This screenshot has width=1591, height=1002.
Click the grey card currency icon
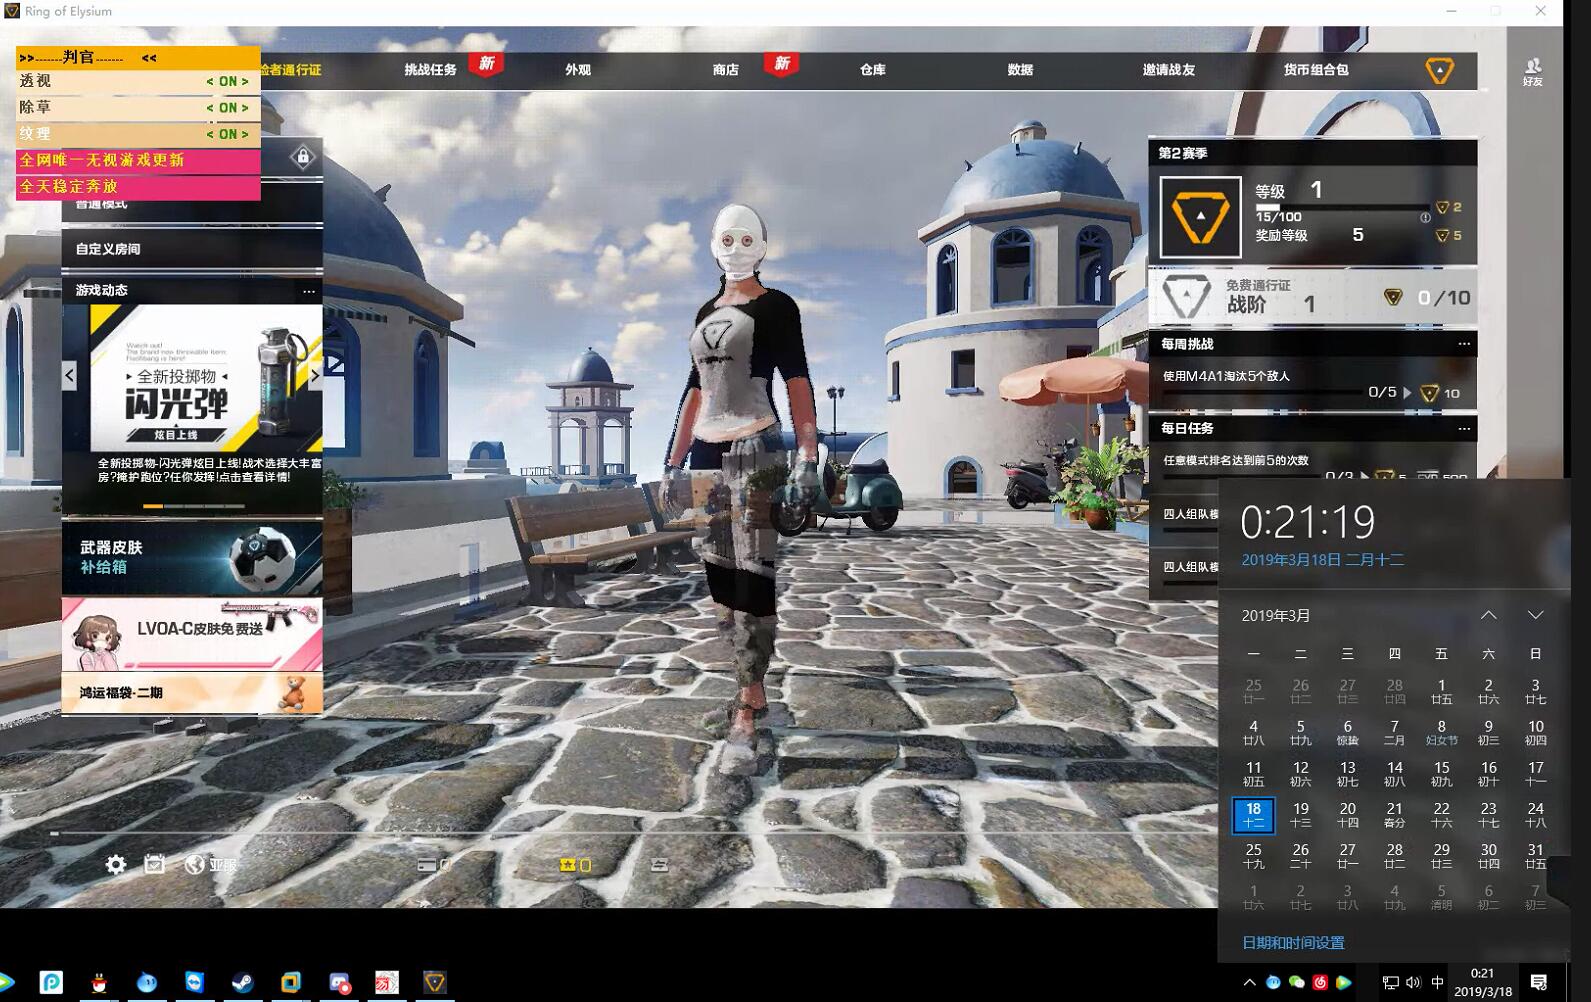[426, 865]
